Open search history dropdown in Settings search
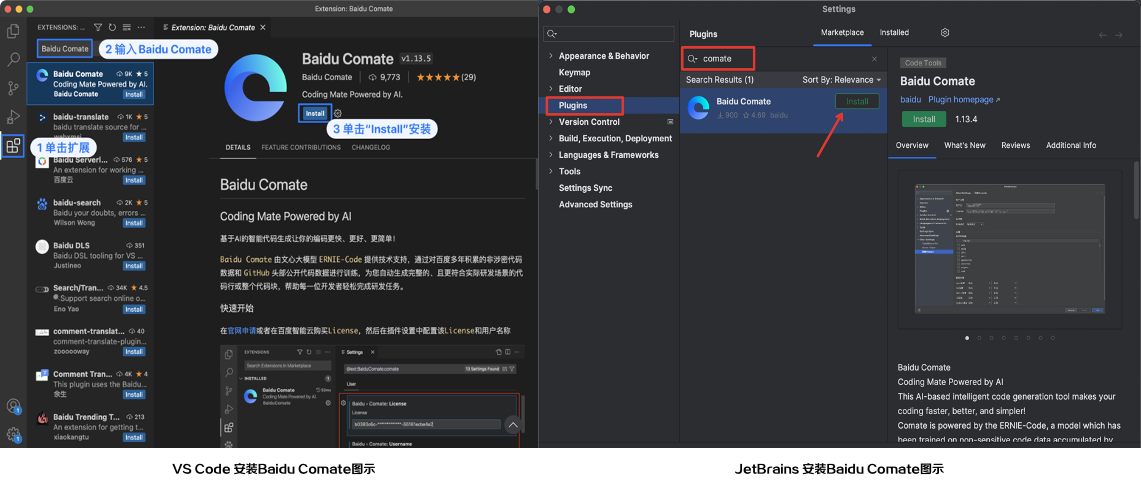Viewport: 1141px width, 494px height. click(552, 34)
